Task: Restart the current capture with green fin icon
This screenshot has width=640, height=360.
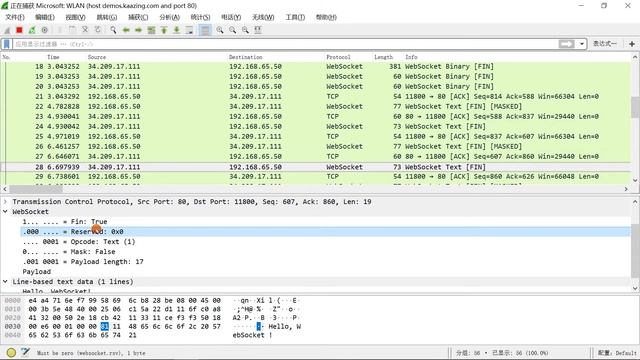Action: point(32,30)
